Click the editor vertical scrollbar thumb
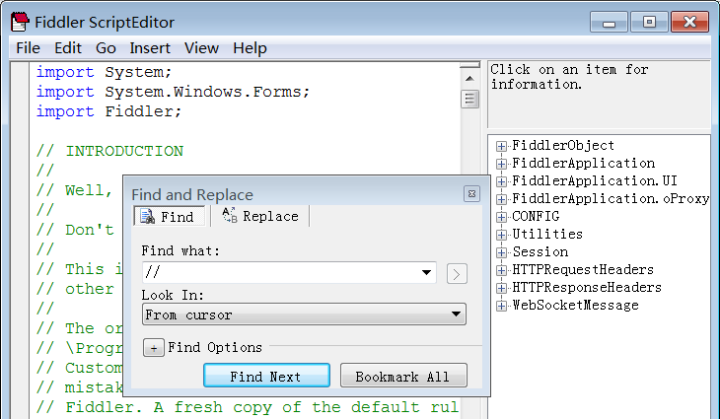Viewport: 720px width, 420px height. [469, 99]
